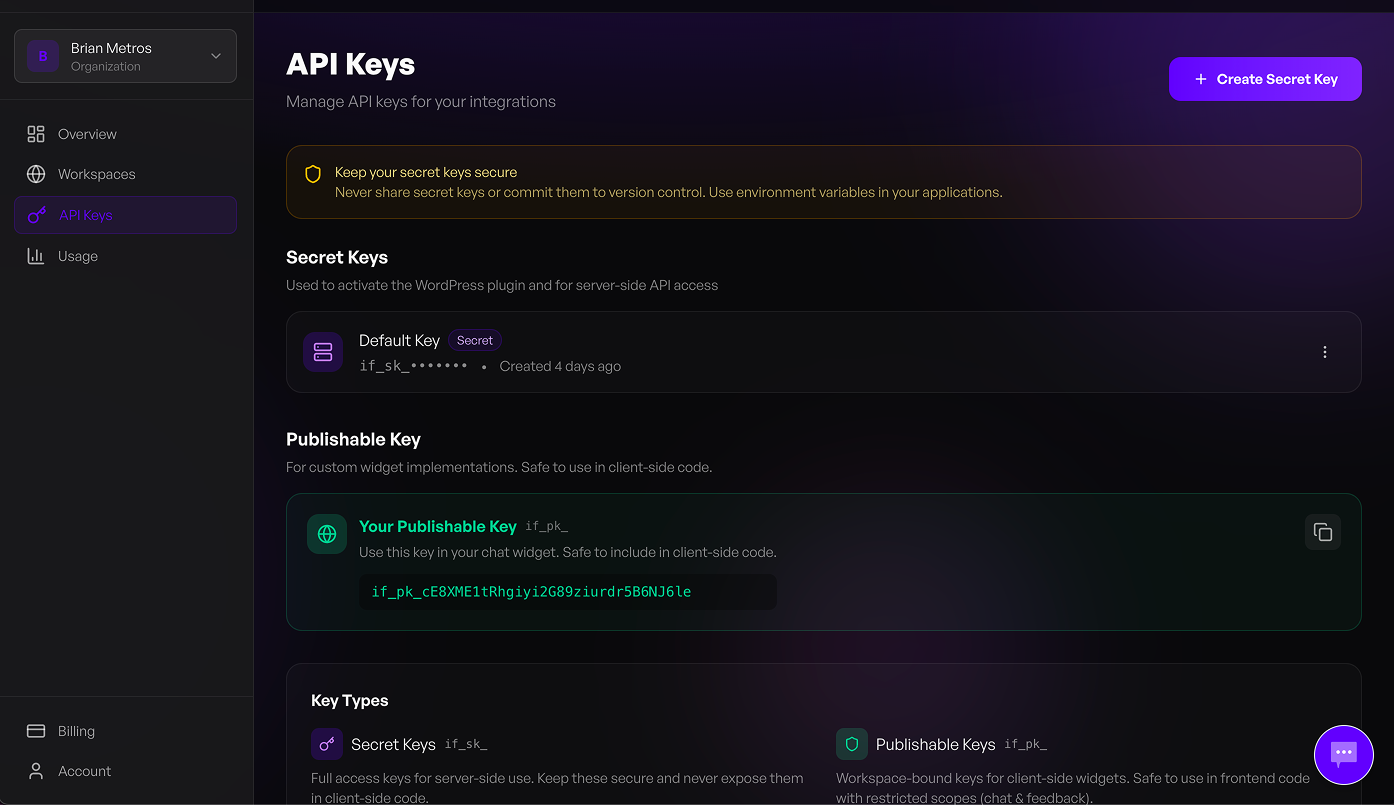Click the Workspaces globe icon
This screenshot has height=805, width=1394.
36,174
